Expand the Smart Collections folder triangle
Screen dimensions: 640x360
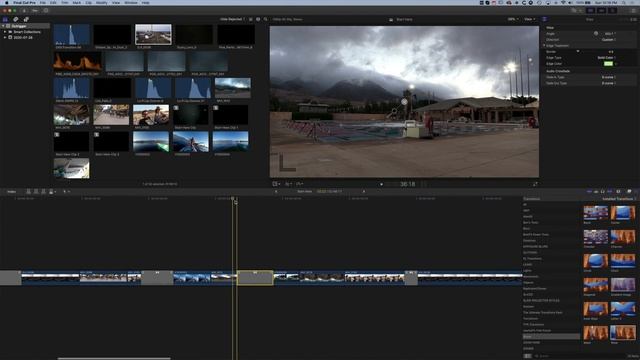pyautogui.click(x=5, y=31)
